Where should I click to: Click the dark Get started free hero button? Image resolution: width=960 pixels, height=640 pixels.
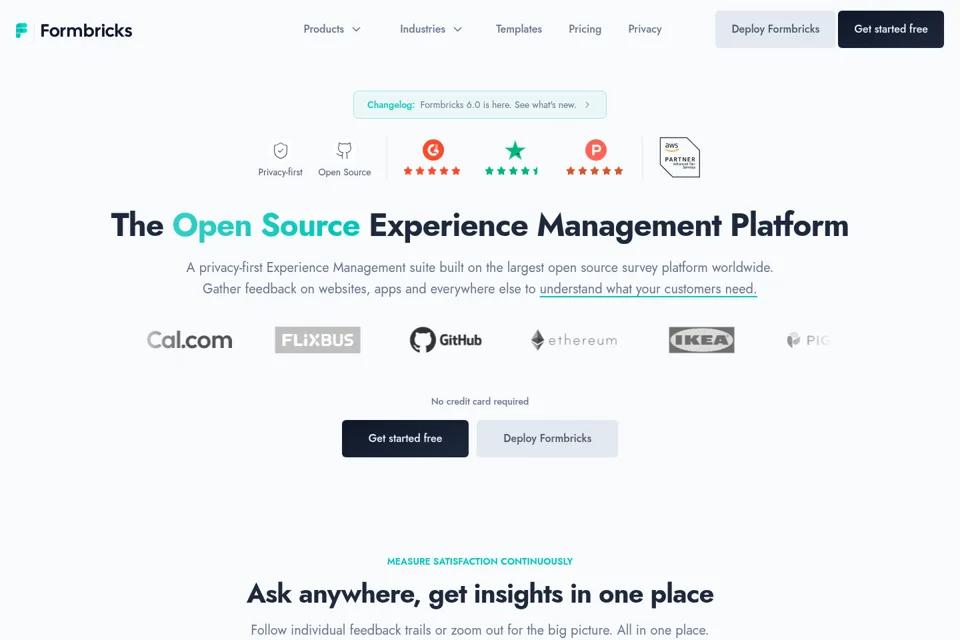point(405,439)
